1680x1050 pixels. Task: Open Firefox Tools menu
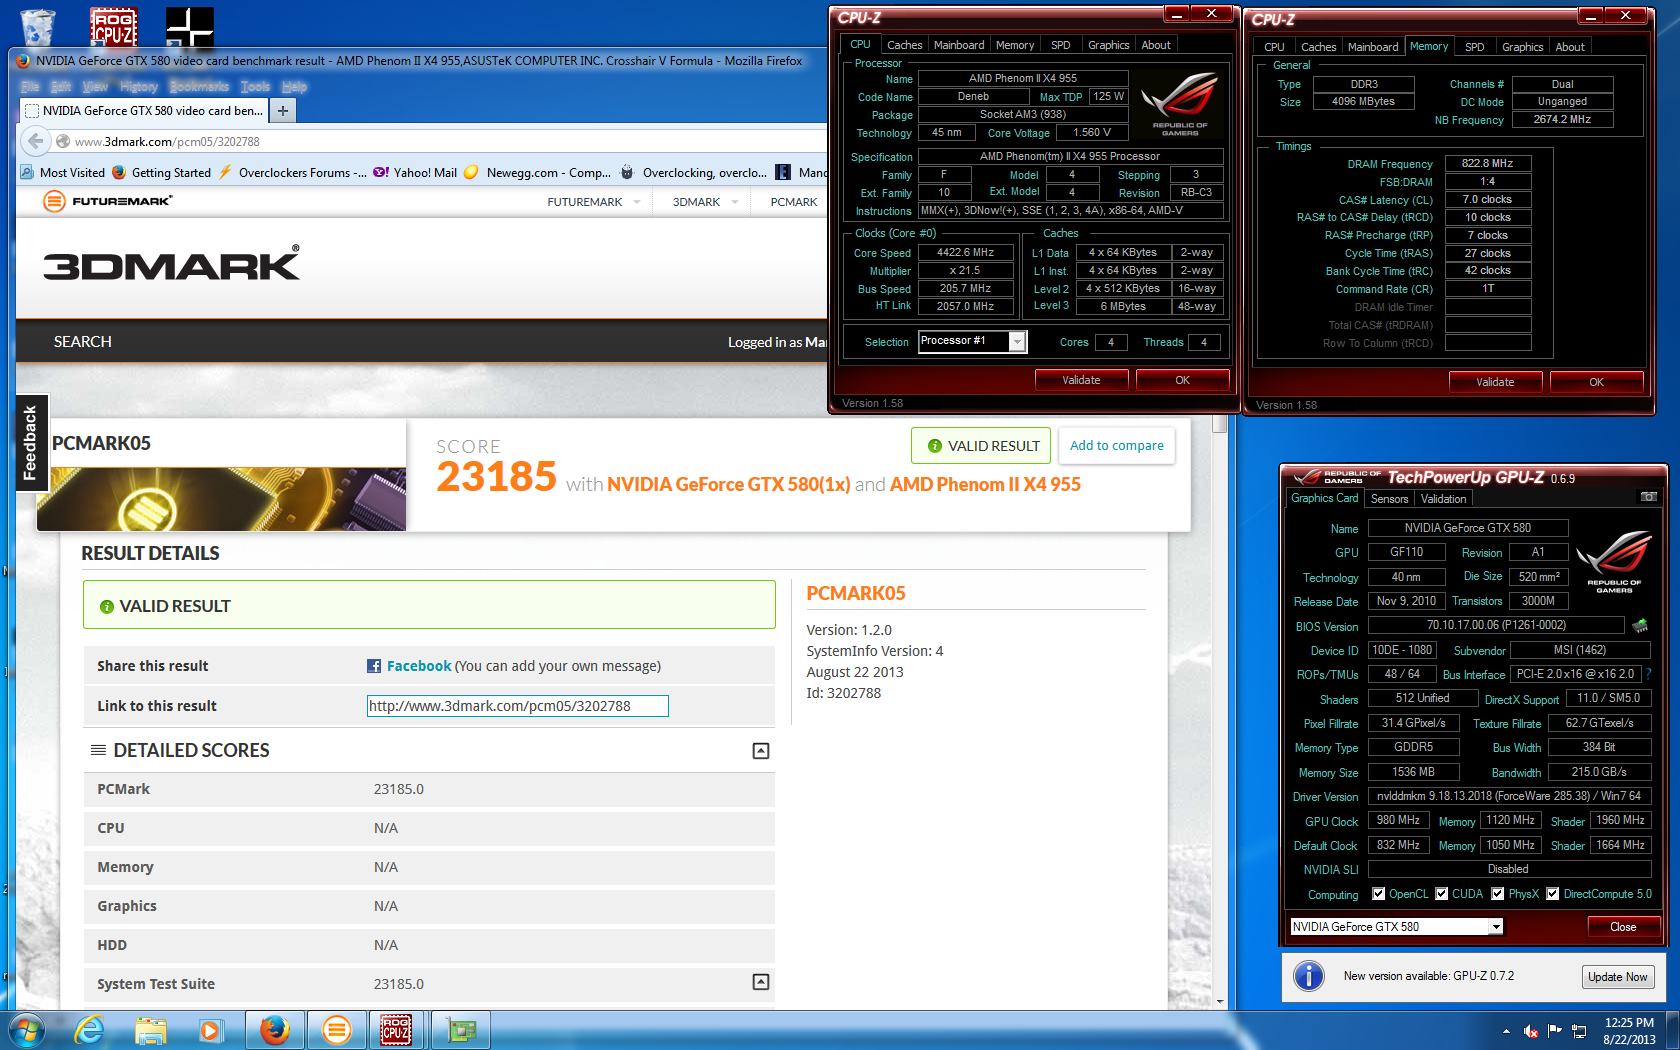point(255,87)
